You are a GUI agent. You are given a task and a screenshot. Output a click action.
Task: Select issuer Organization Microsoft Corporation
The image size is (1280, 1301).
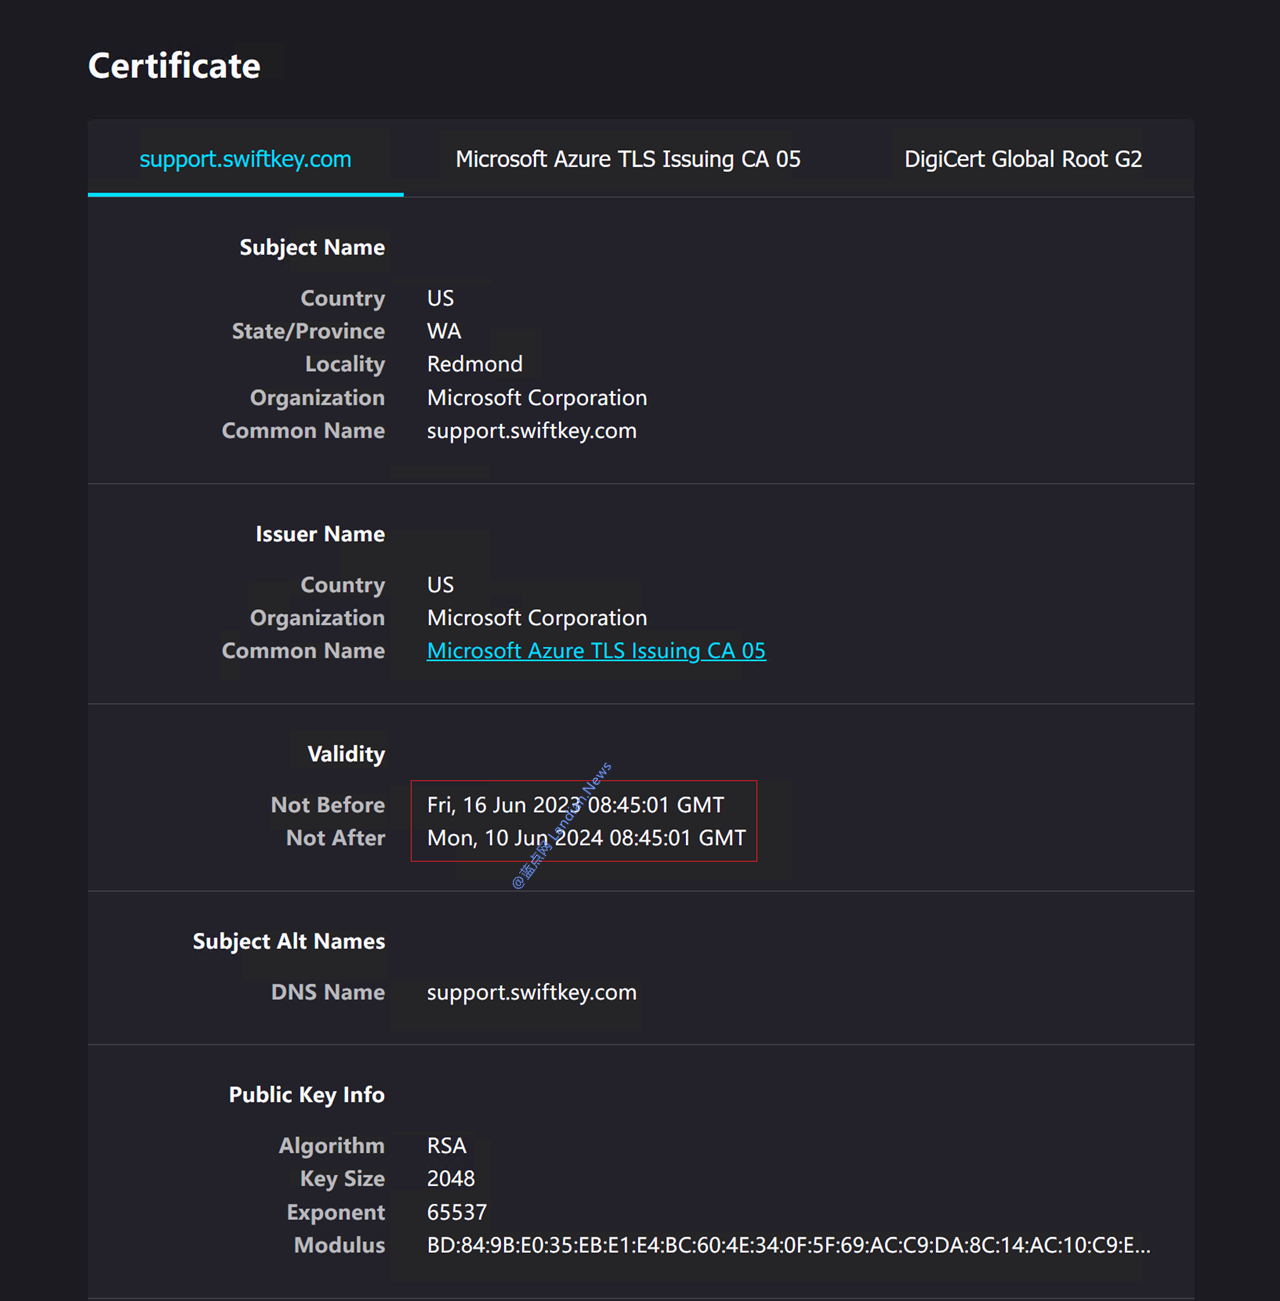537,618
